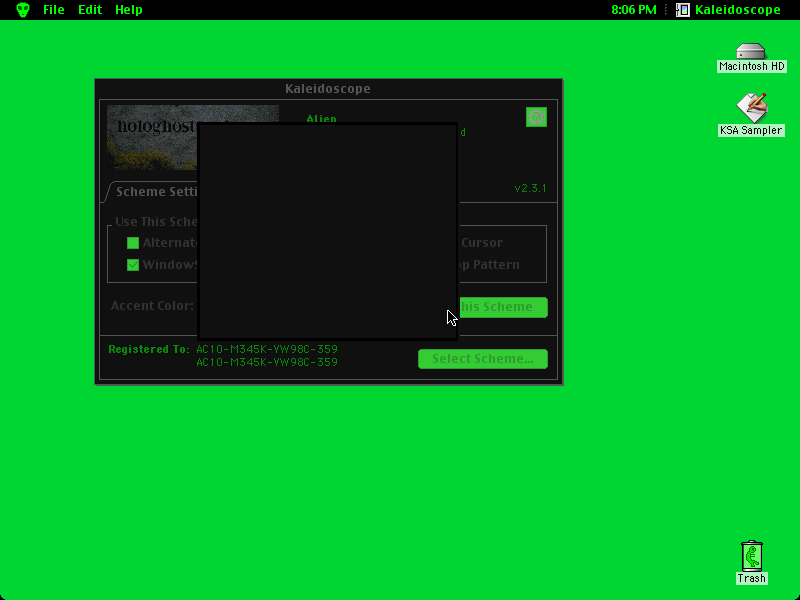The width and height of the screenshot is (800, 600).
Task: Open the Help menu
Action: pyautogui.click(x=129, y=10)
